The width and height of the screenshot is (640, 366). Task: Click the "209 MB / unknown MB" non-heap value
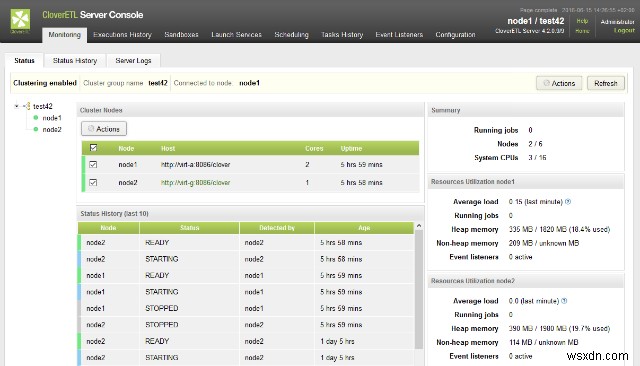tap(544, 243)
